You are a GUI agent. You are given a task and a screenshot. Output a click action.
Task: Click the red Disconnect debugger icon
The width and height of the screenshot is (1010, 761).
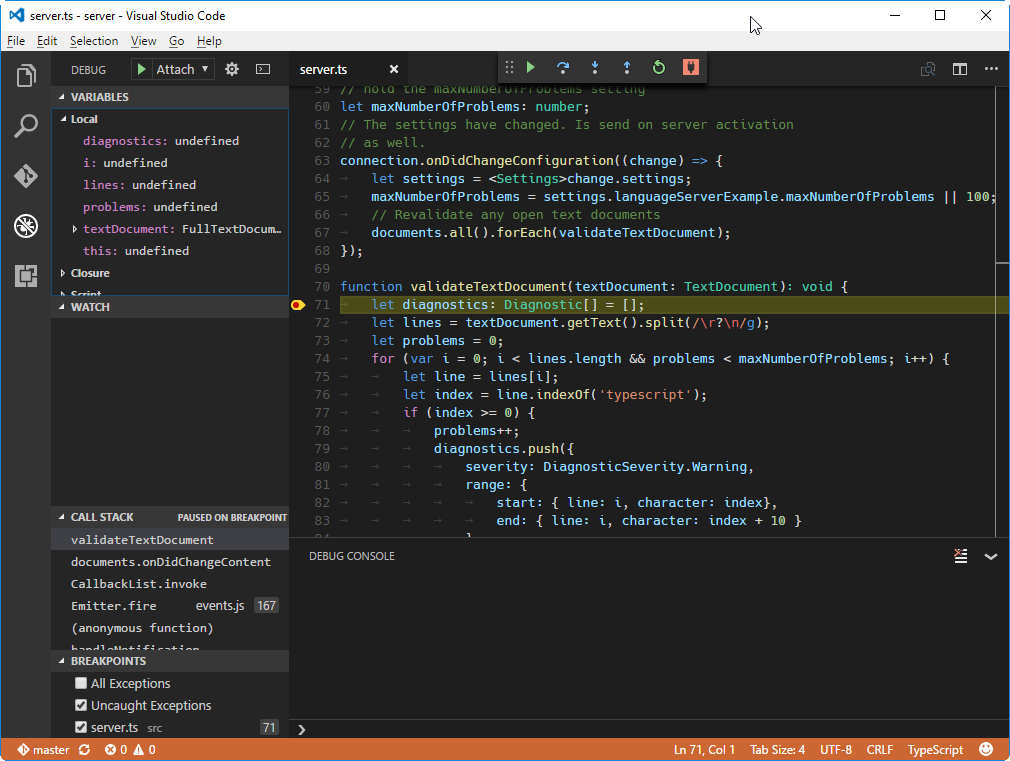(x=691, y=67)
